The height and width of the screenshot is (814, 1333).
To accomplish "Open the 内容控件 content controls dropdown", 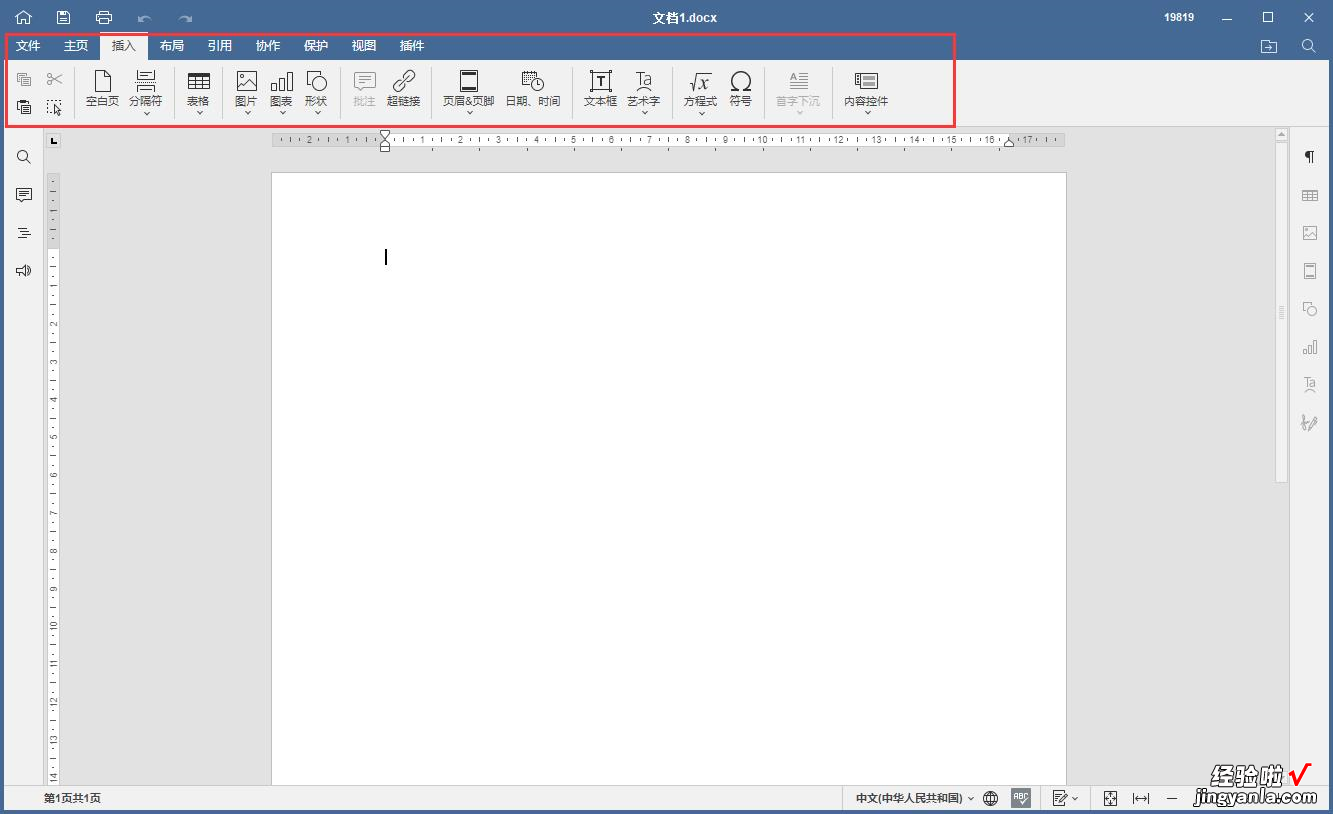I will 866,93.
